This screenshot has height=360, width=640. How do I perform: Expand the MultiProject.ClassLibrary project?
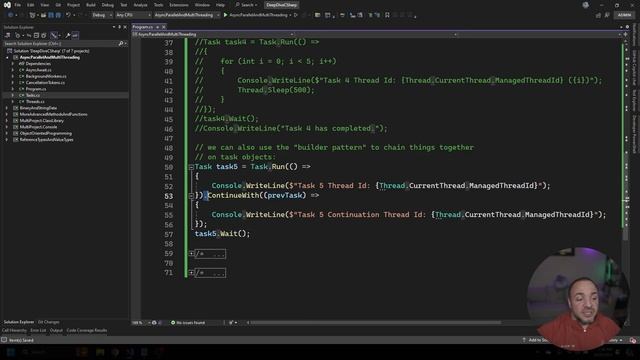[x=7, y=121]
